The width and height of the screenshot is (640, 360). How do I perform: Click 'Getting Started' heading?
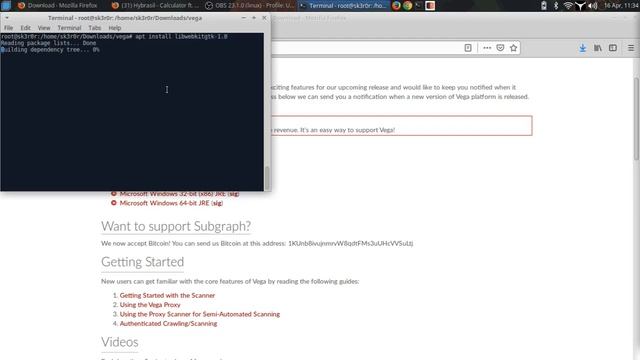142,262
